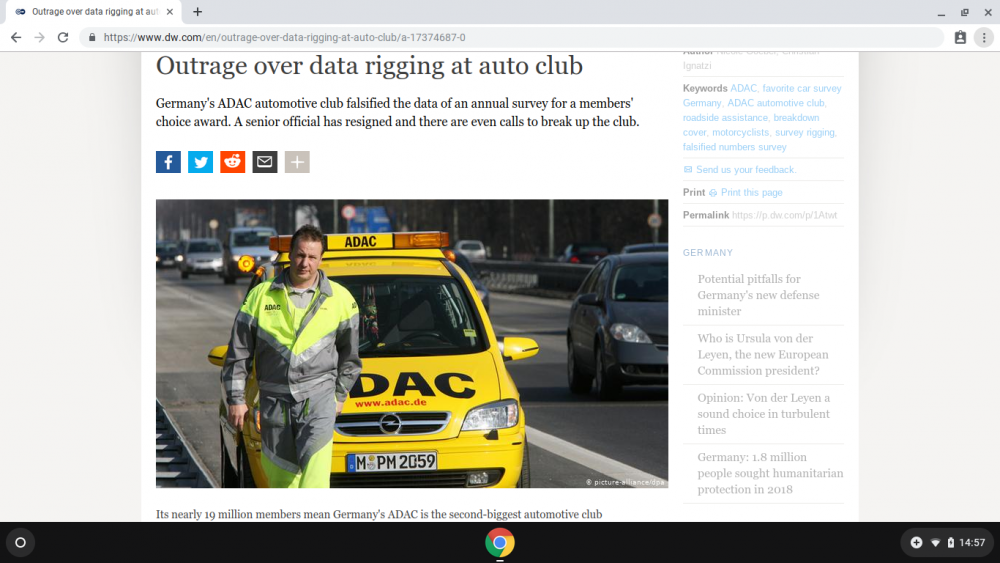Open system tray clock 14:57
The width and height of the screenshot is (1000, 563).
coord(972,543)
